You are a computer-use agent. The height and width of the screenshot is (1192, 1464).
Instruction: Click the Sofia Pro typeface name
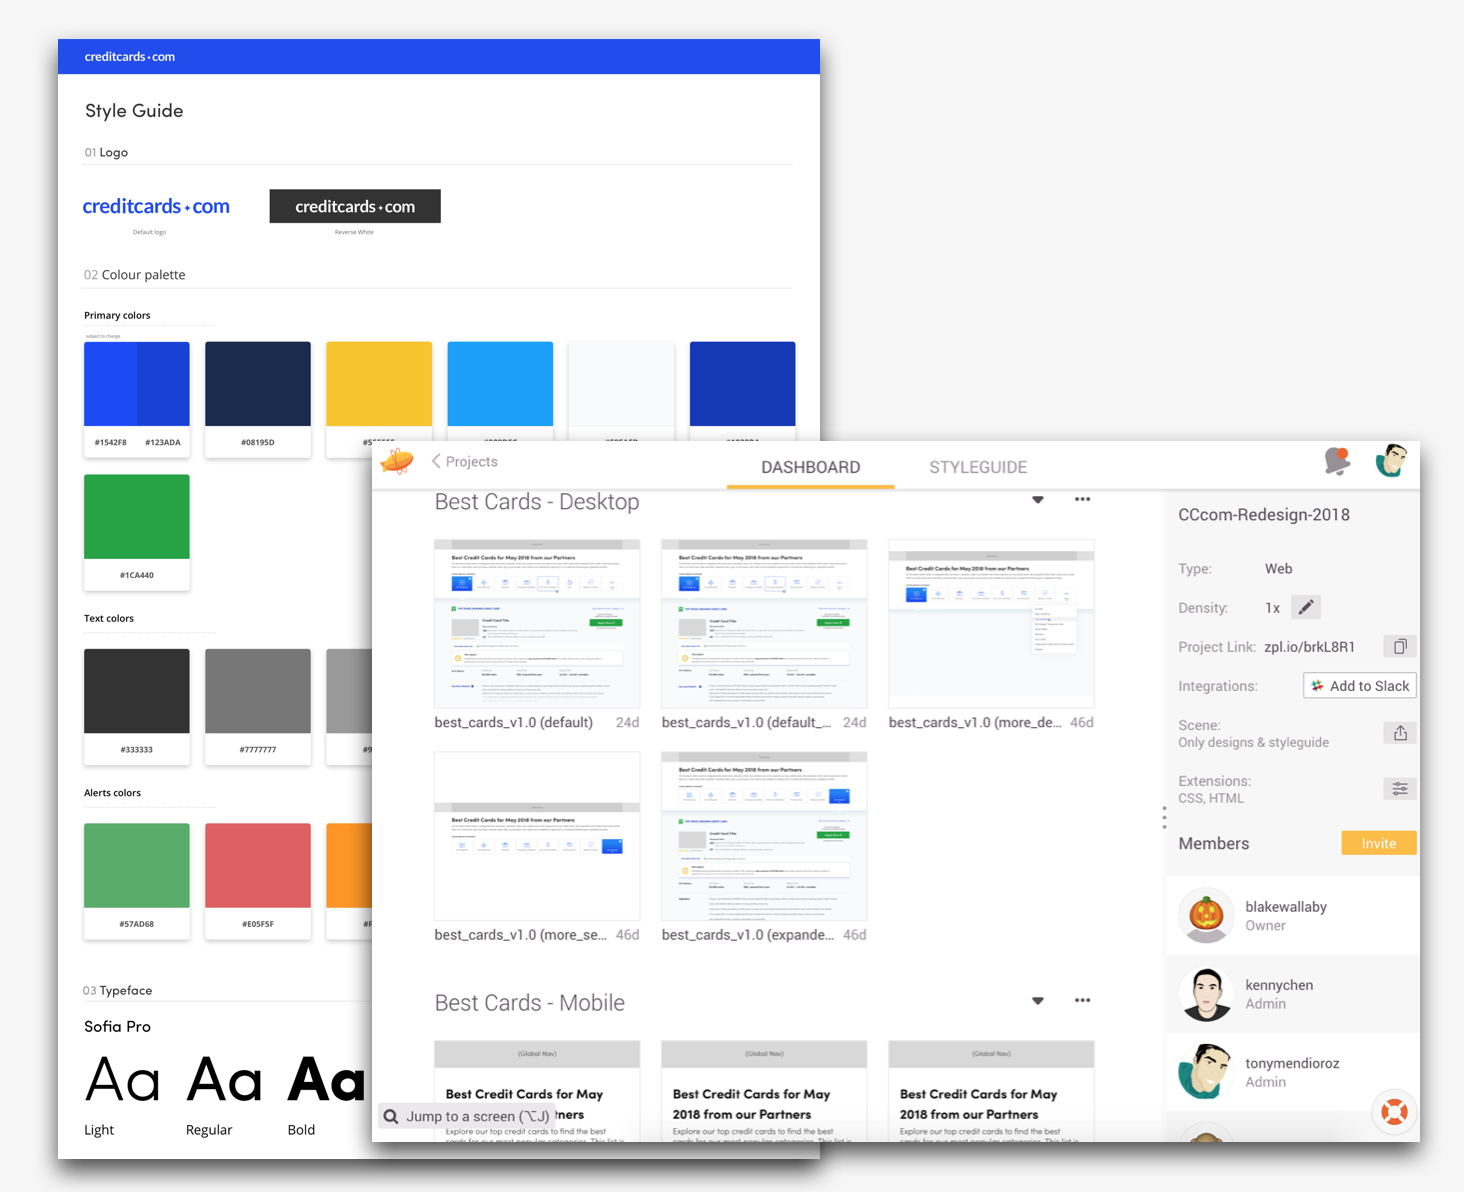click(117, 1026)
